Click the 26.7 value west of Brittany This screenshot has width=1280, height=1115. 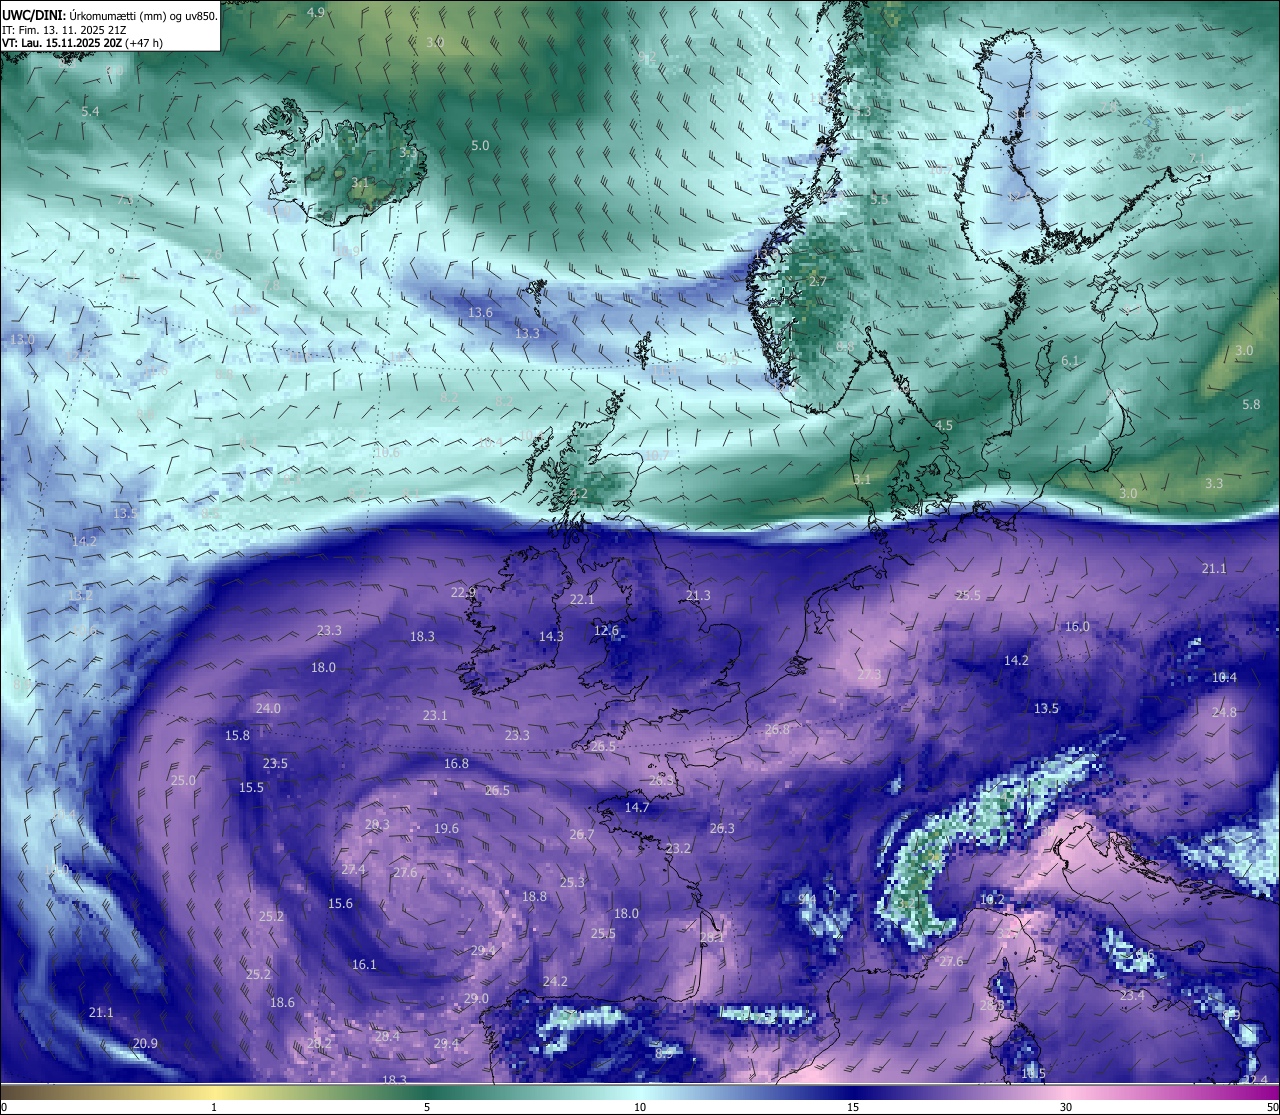coord(581,834)
